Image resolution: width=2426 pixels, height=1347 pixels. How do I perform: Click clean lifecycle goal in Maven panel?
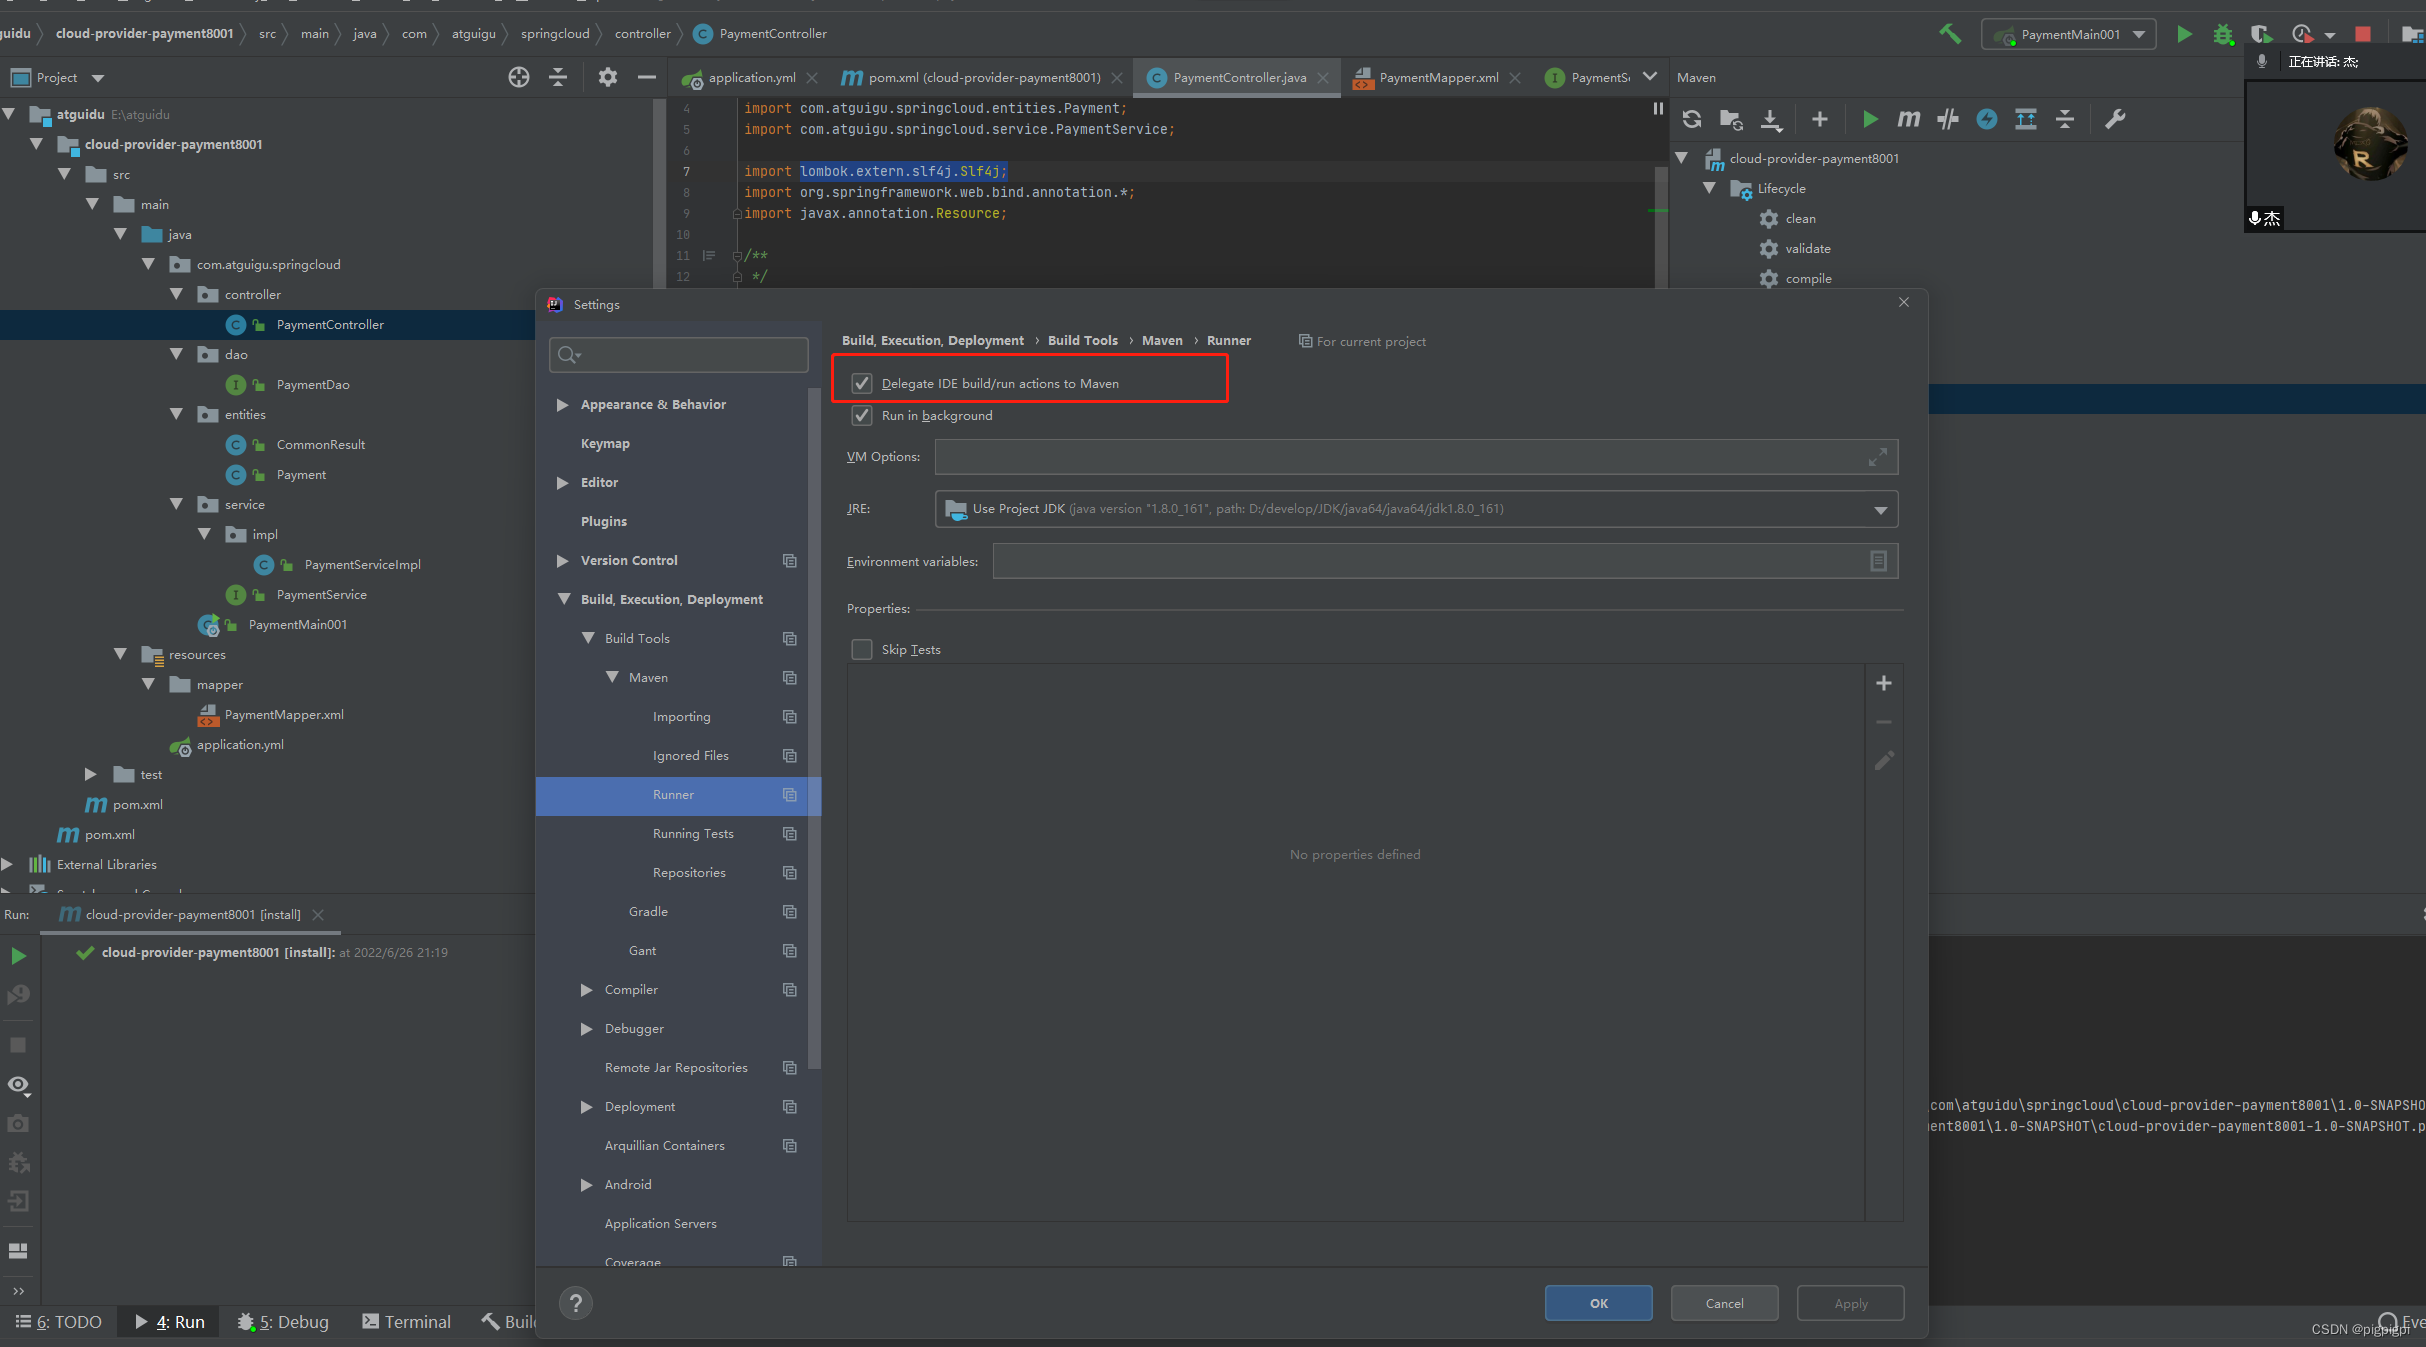coord(1800,218)
